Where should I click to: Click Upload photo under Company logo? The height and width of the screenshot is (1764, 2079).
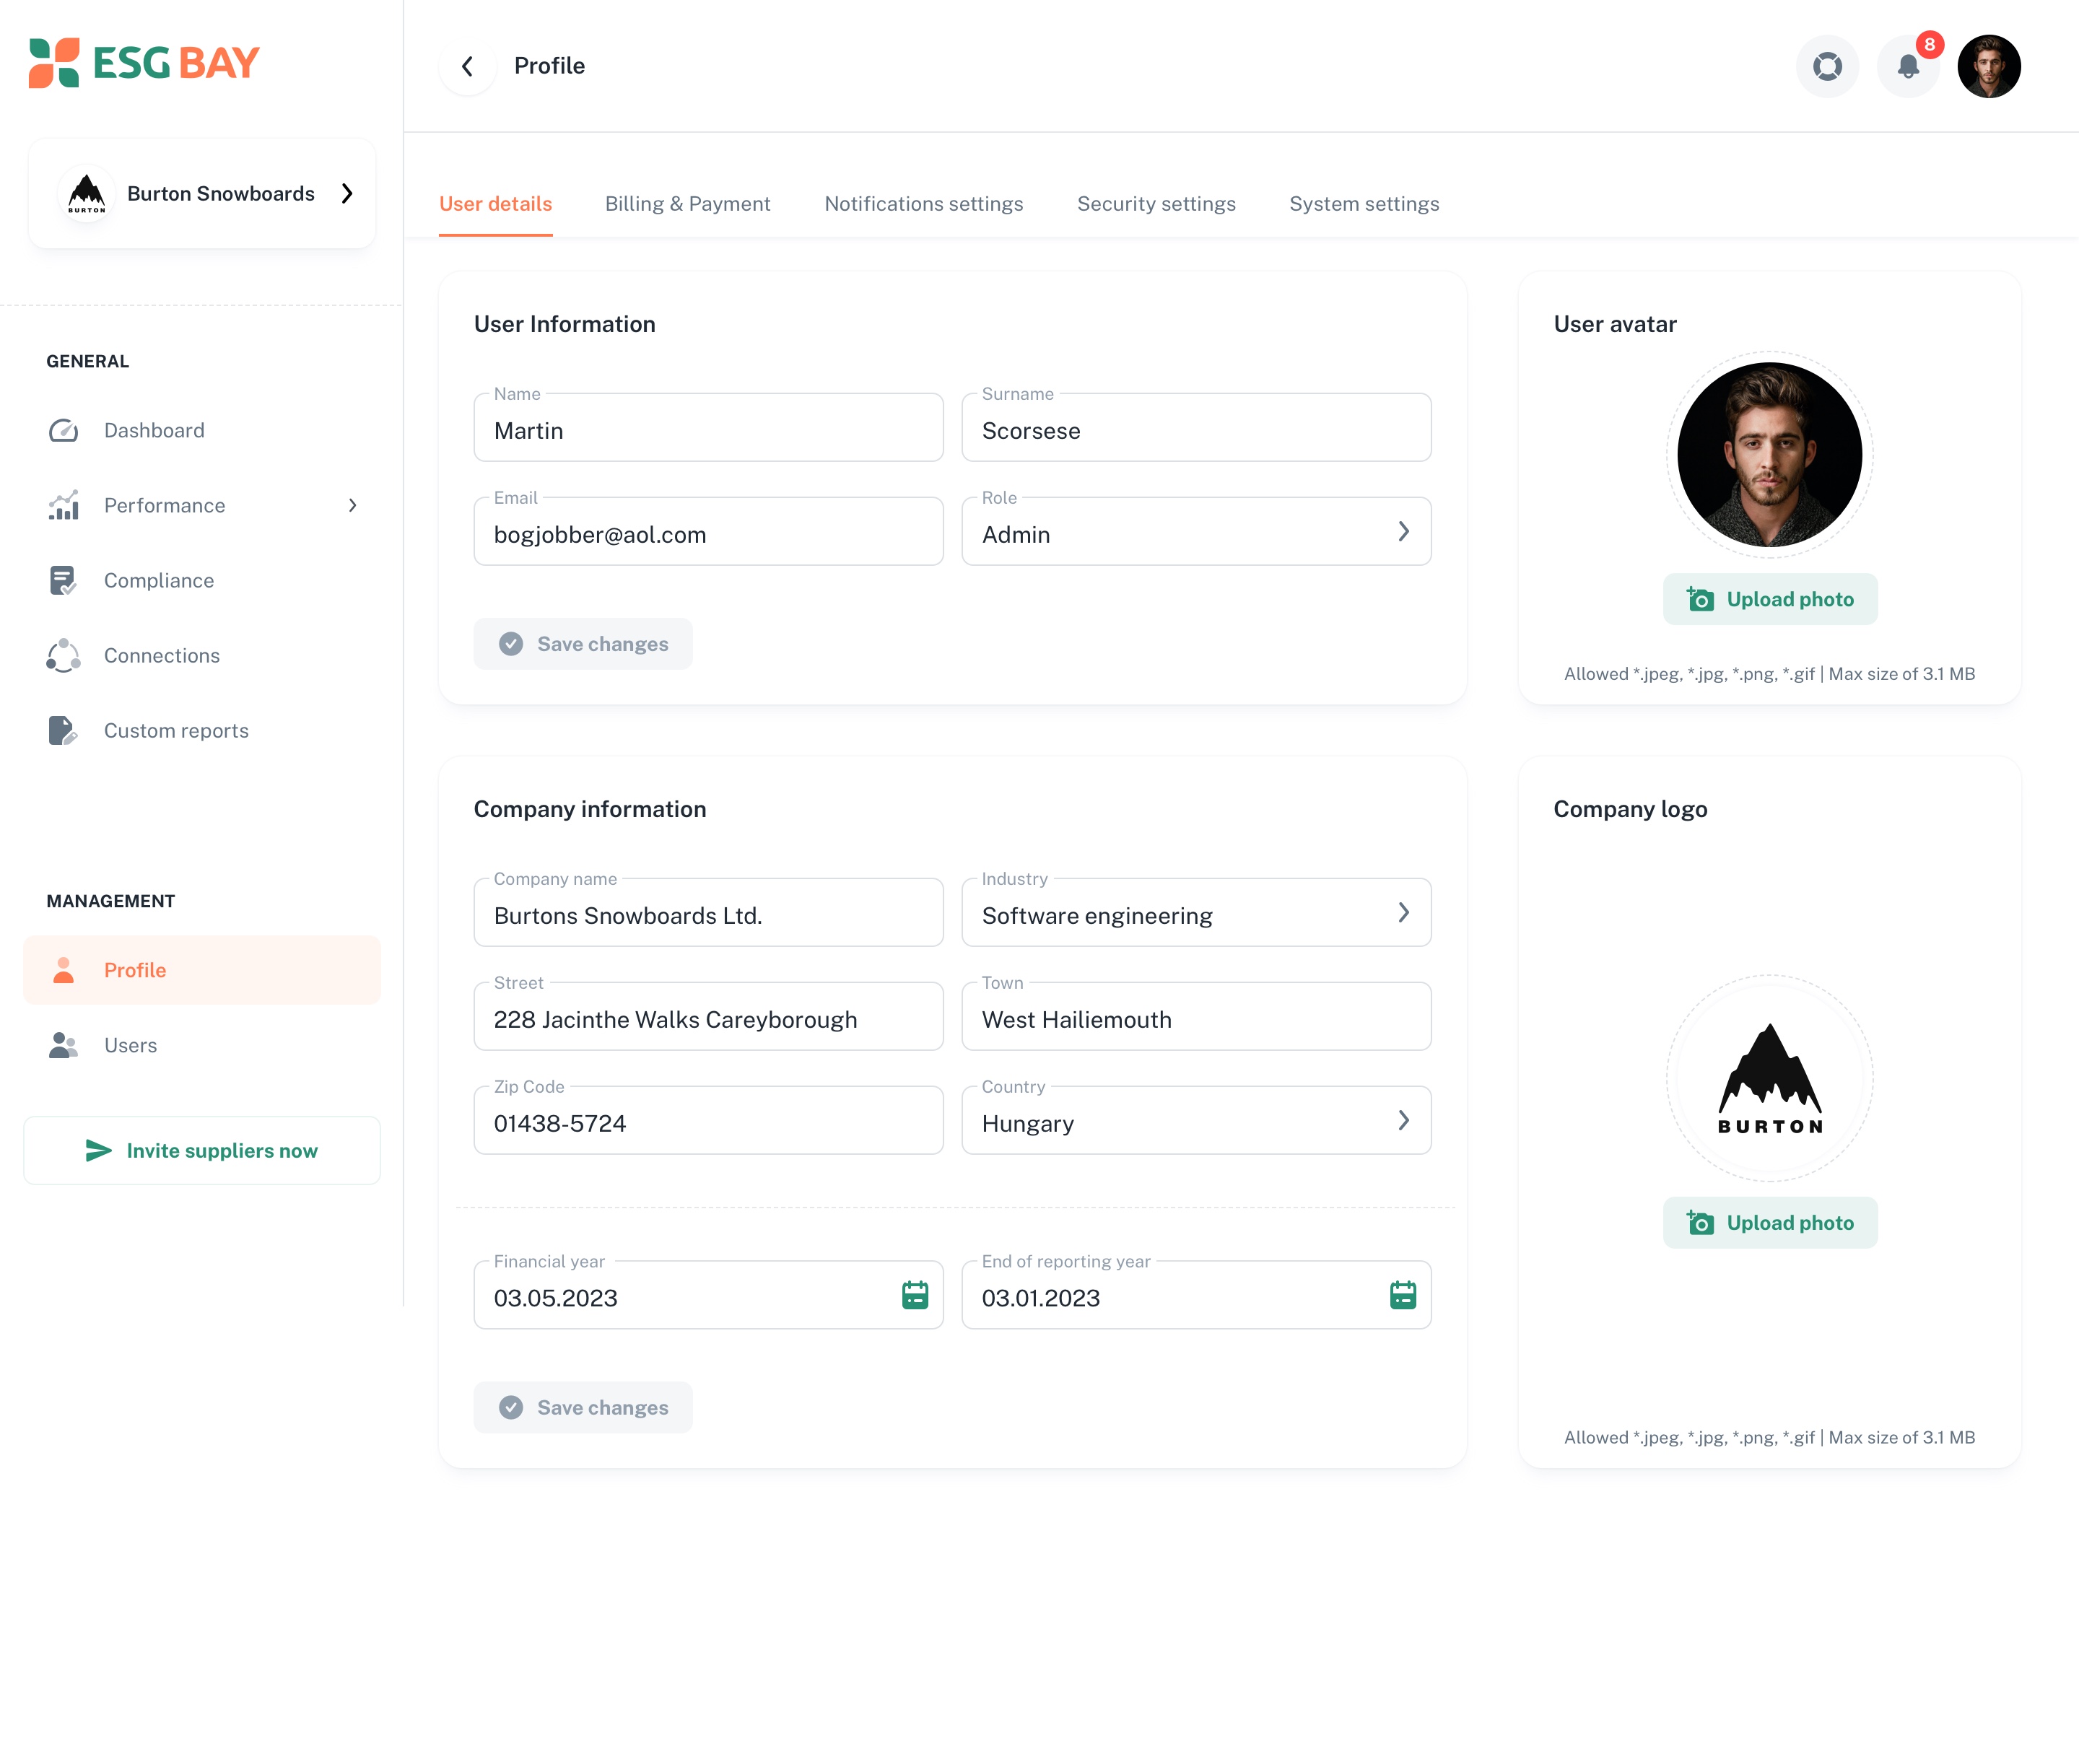(1771, 1223)
